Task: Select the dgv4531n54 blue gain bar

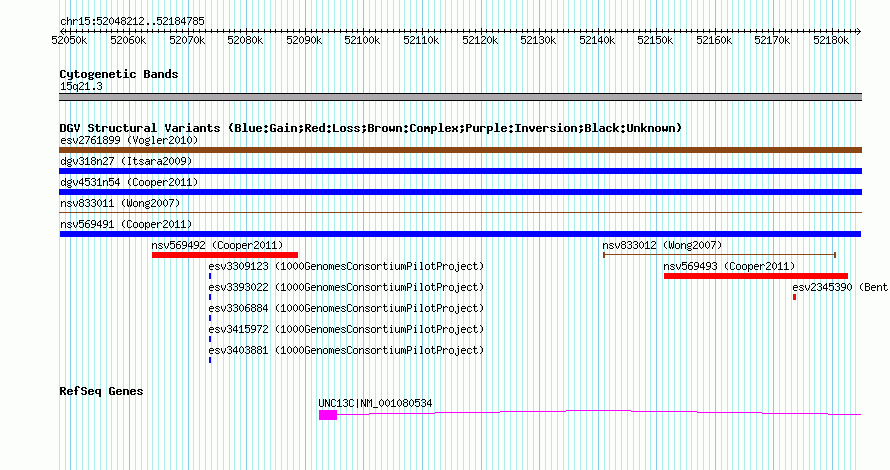Action: [x=460, y=192]
